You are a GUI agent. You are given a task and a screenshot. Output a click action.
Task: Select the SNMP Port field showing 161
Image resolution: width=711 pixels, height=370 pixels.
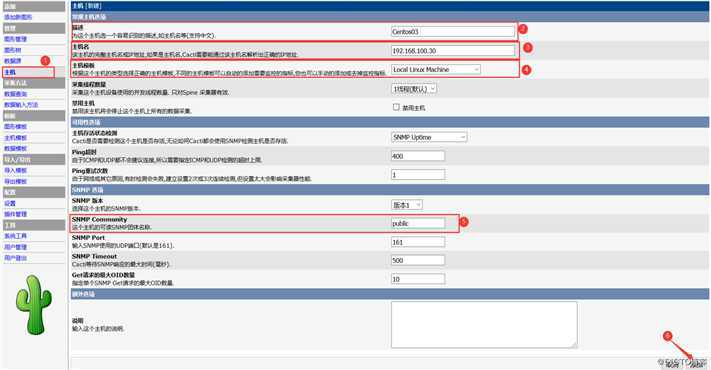click(418, 242)
